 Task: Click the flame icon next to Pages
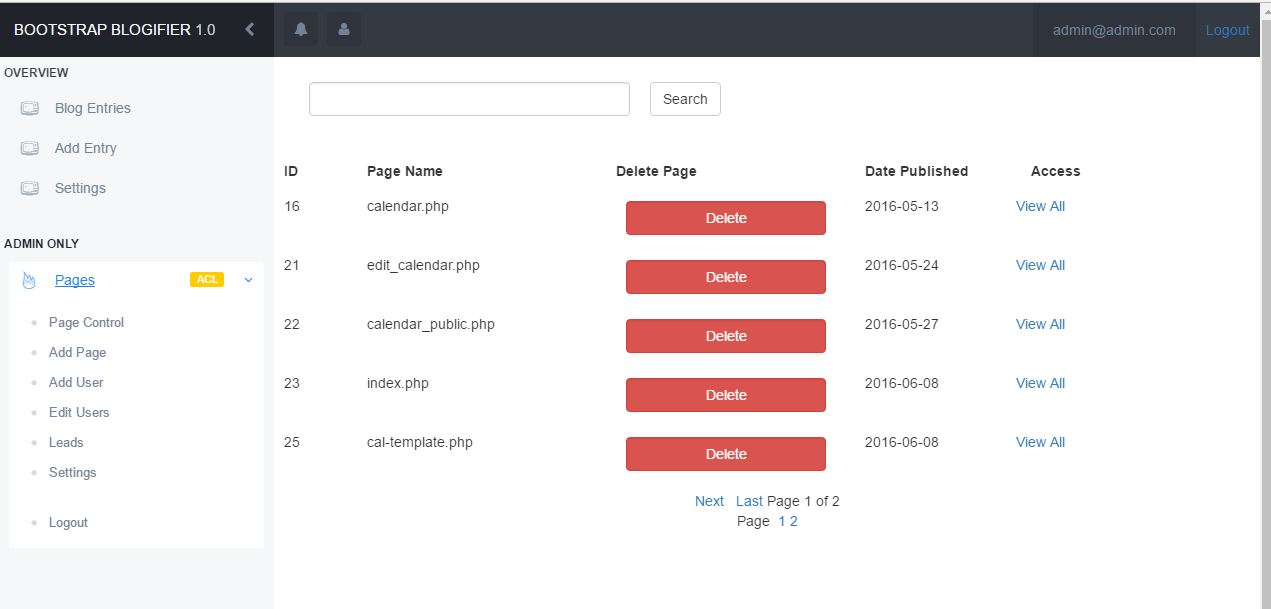point(29,280)
